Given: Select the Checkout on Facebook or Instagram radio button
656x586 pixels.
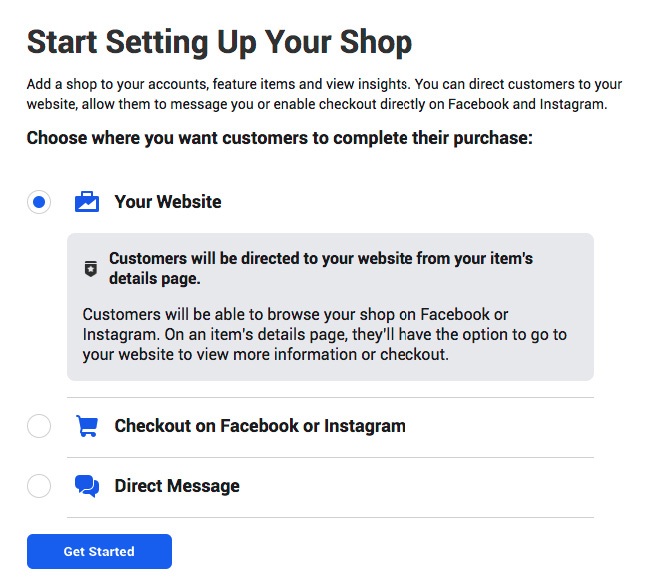Looking at the screenshot, I should click(x=39, y=426).
